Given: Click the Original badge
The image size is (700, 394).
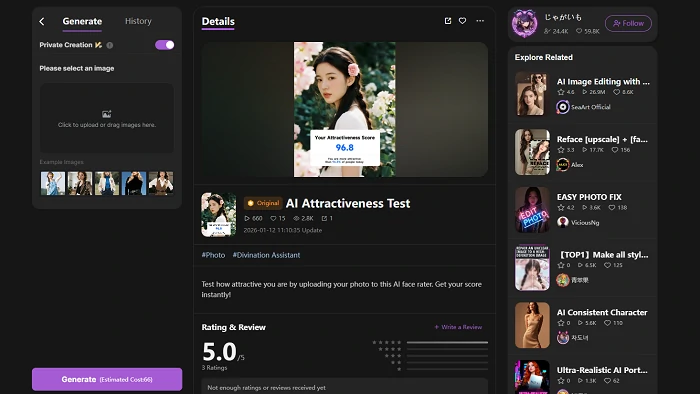Looking at the screenshot, I should pyautogui.click(x=263, y=203).
